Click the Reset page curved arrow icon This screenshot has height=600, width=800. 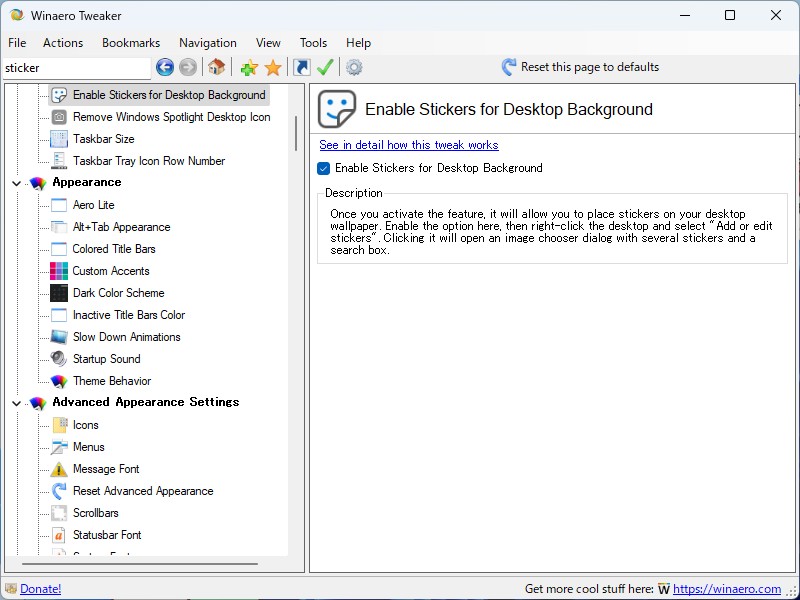tap(509, 67)
